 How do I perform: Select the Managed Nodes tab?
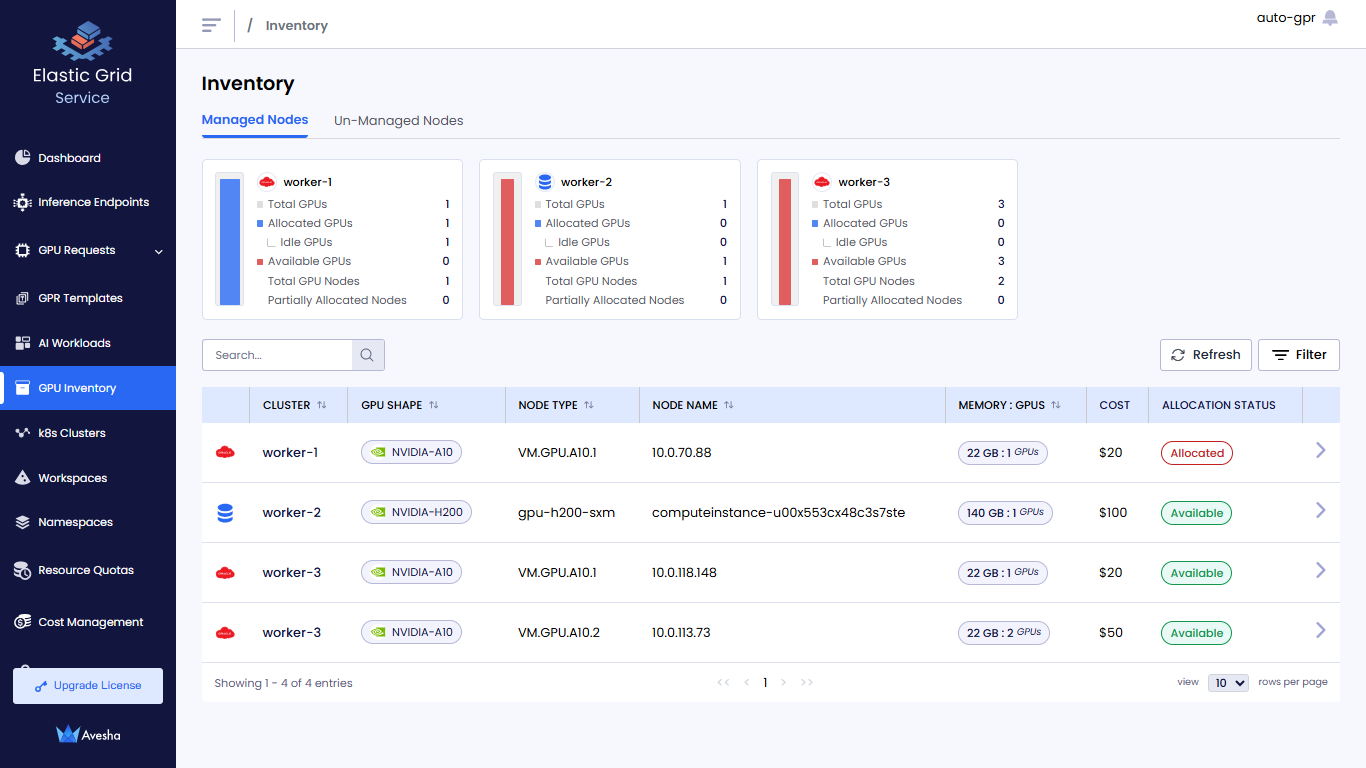(255, 120)
